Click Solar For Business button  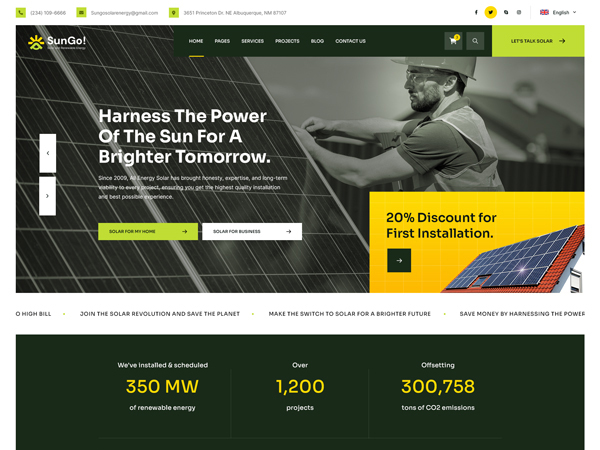(x=252, y=232)
